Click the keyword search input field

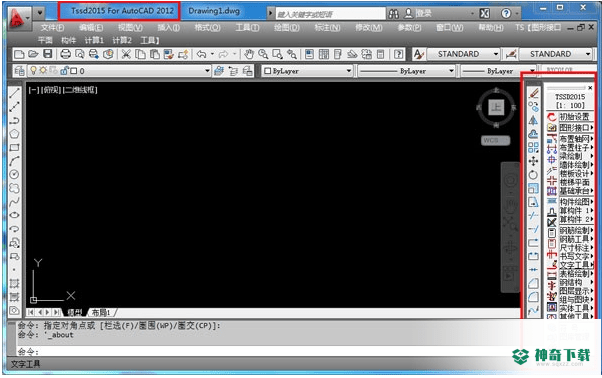point(330,14)
